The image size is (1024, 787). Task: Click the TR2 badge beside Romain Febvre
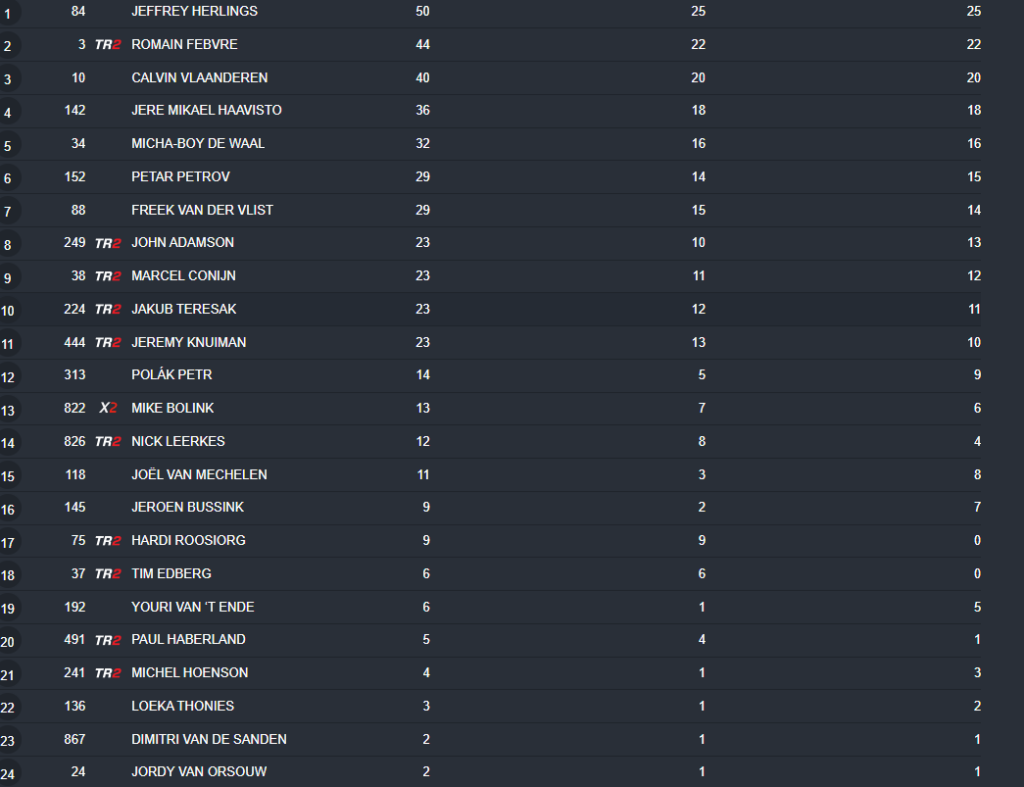pyautogui.click(x=108, y=45)
